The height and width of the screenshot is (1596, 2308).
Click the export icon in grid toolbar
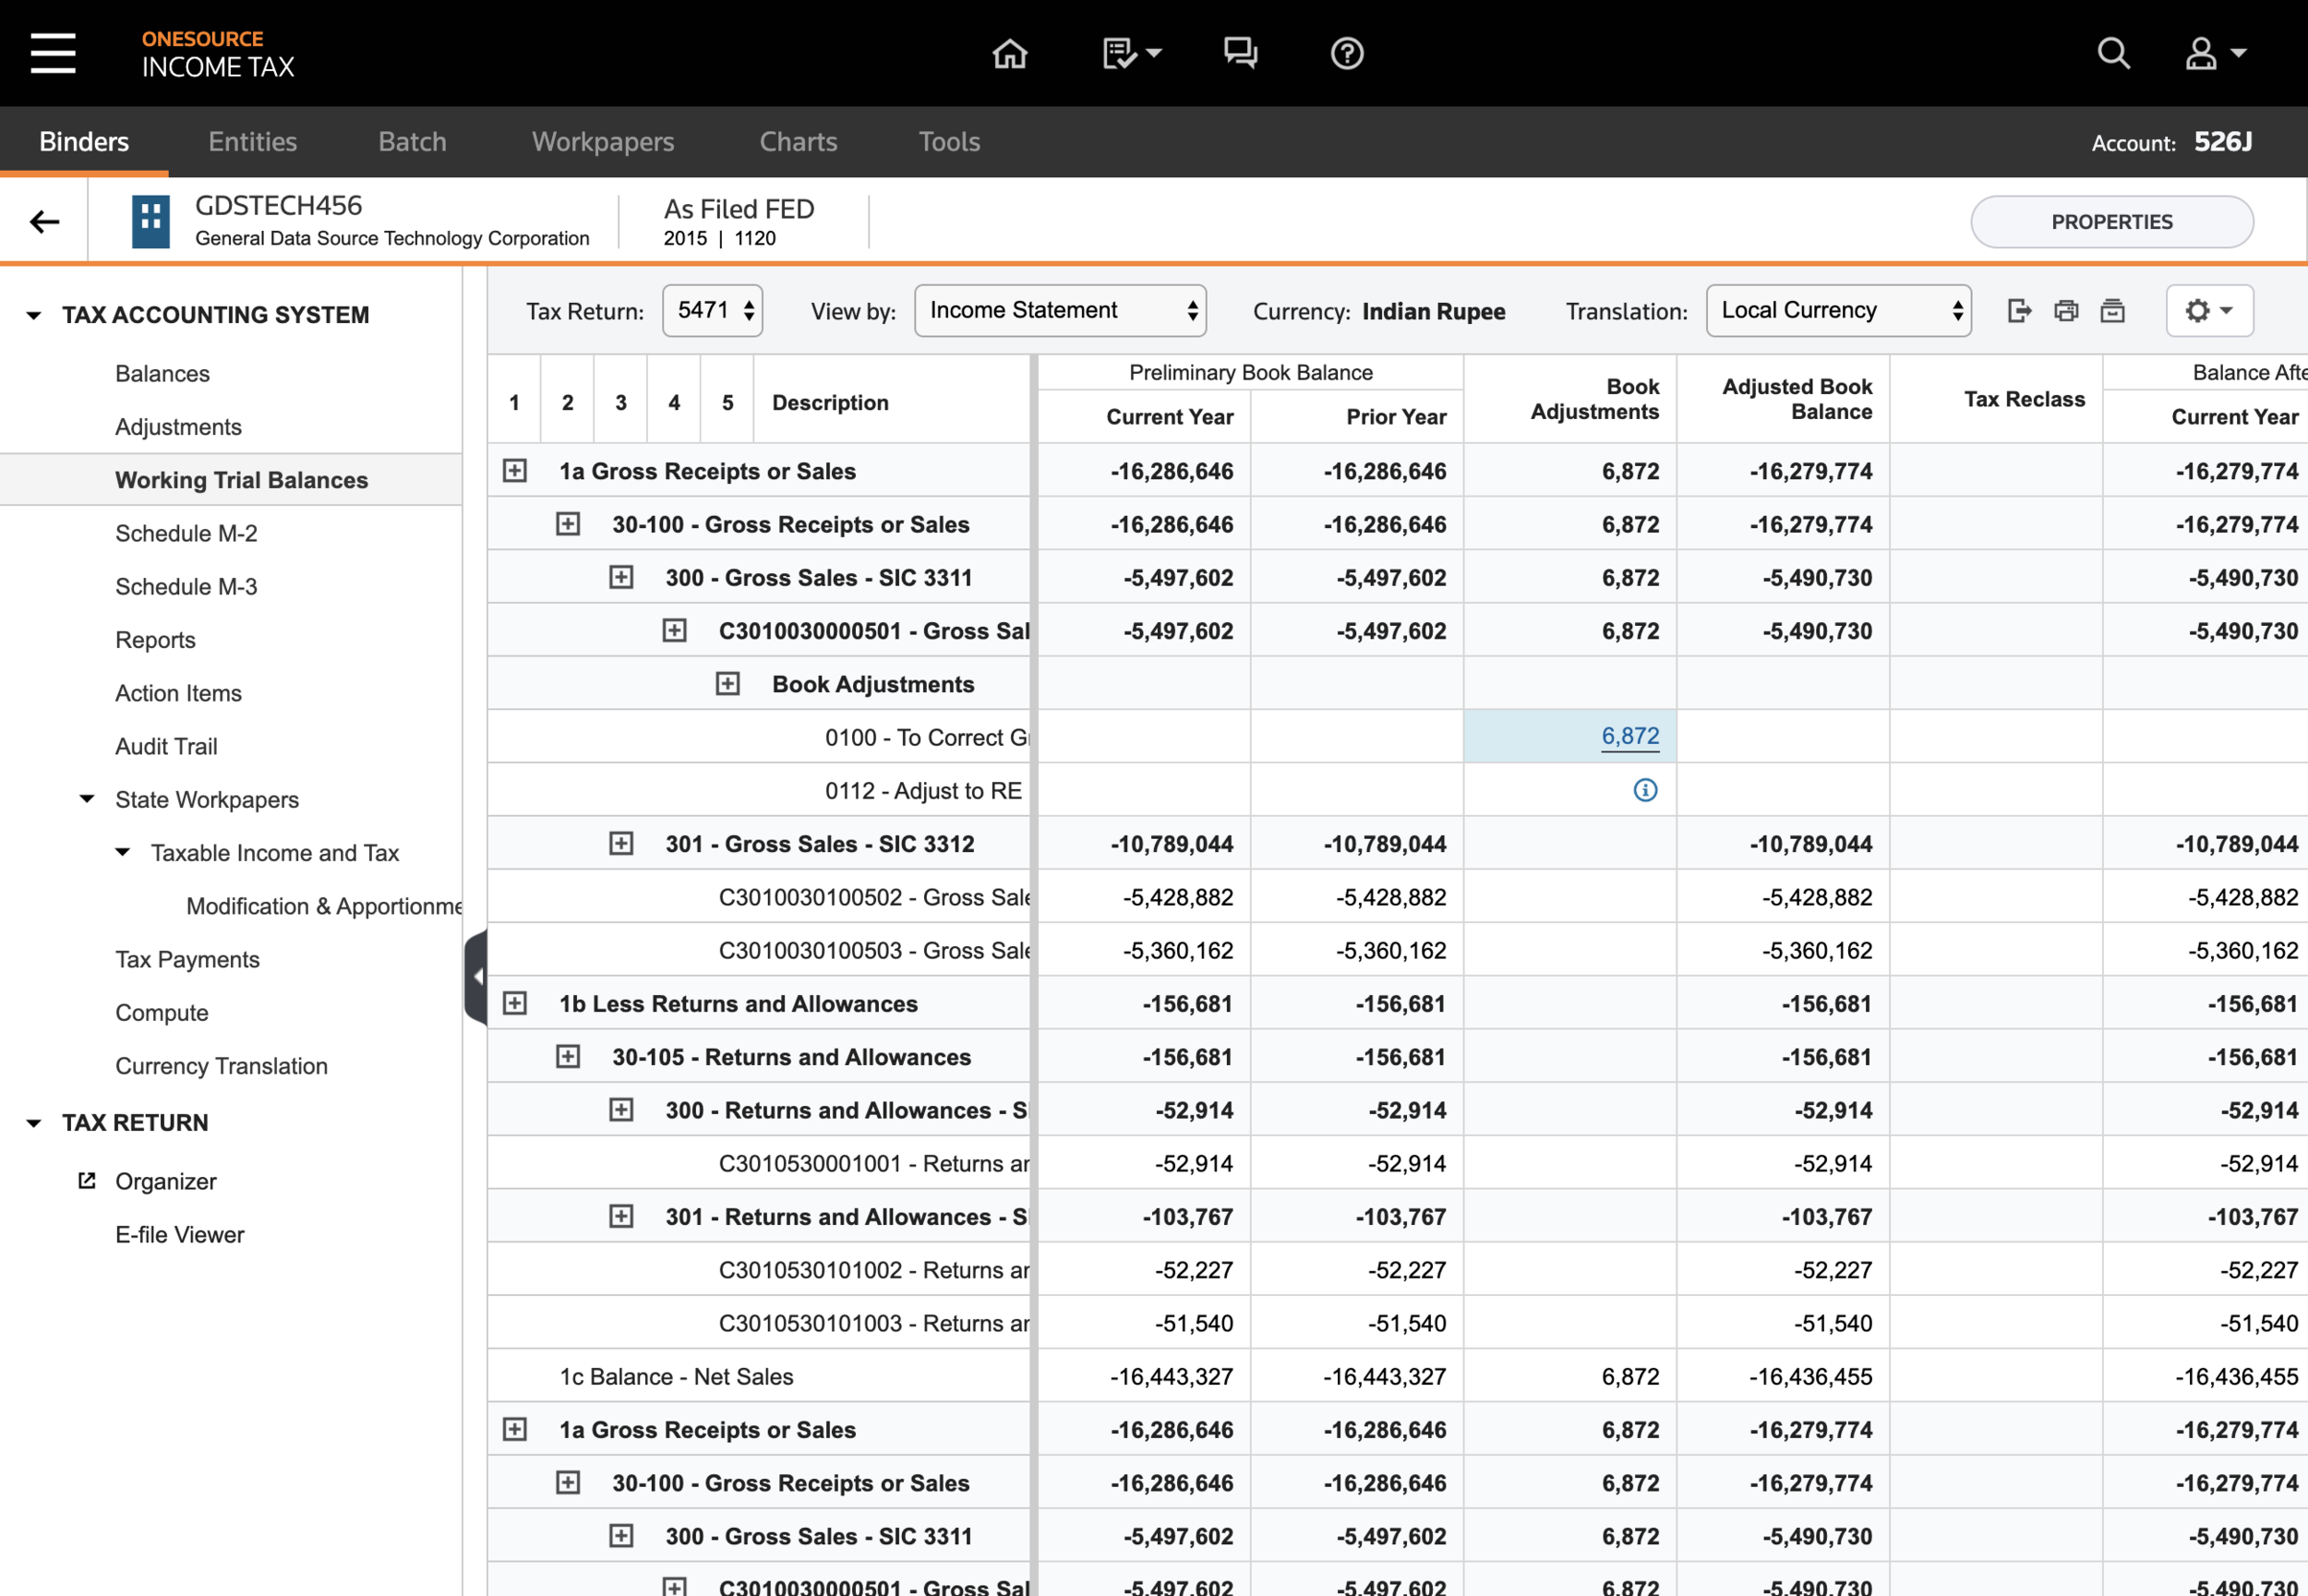[x=2019, y=311]
